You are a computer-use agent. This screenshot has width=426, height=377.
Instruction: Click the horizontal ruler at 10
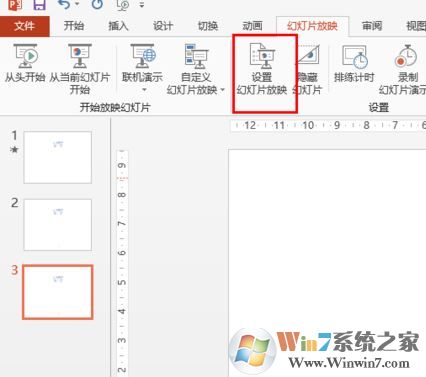[308, 125]
